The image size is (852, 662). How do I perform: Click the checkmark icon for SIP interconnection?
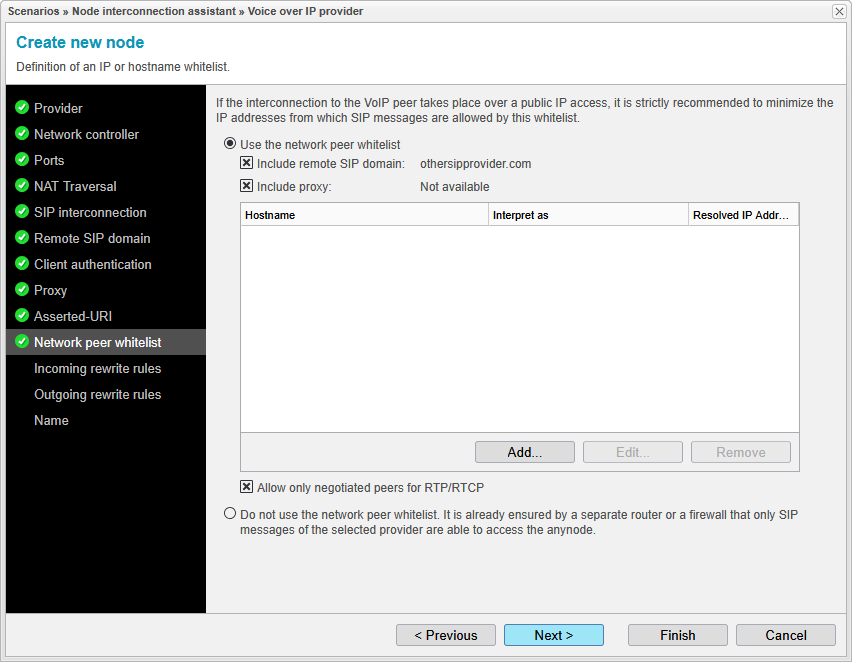tap(21, 212)
